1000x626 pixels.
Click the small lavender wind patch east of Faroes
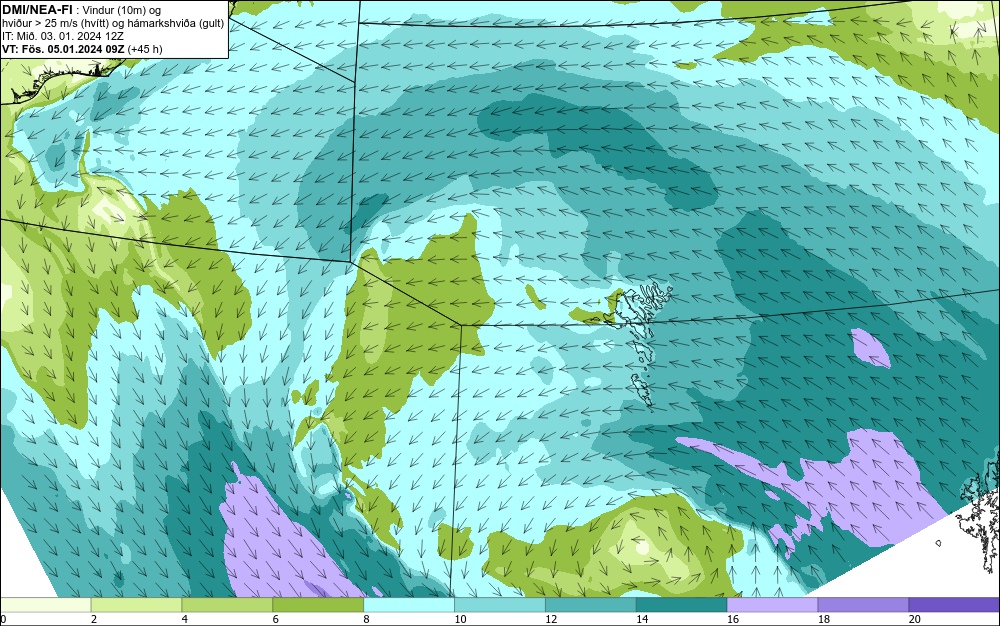(x=871, y=349)
